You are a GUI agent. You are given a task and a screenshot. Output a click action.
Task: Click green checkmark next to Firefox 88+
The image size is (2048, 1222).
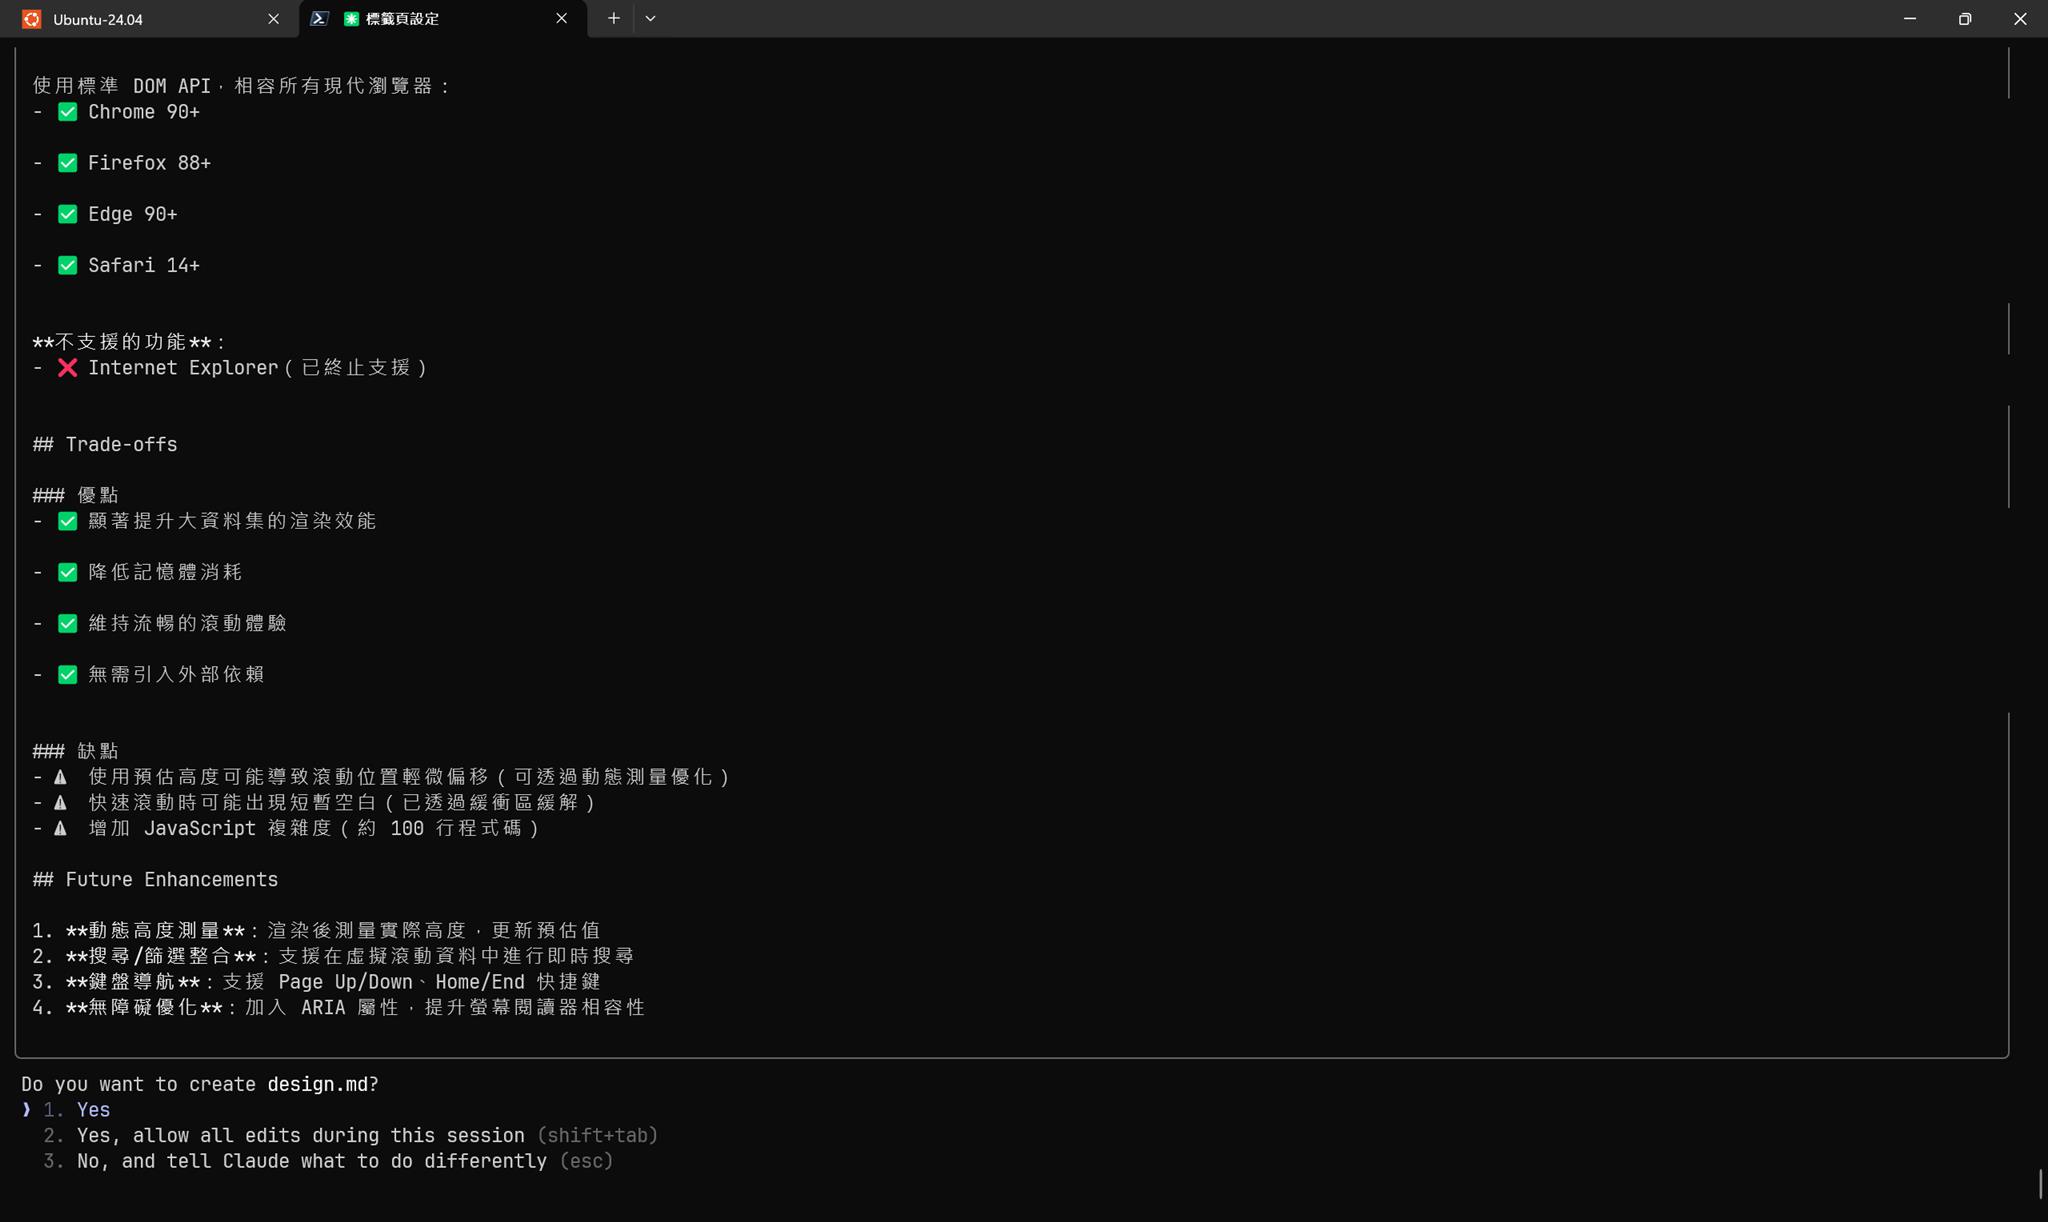click(x=67, y=163)
